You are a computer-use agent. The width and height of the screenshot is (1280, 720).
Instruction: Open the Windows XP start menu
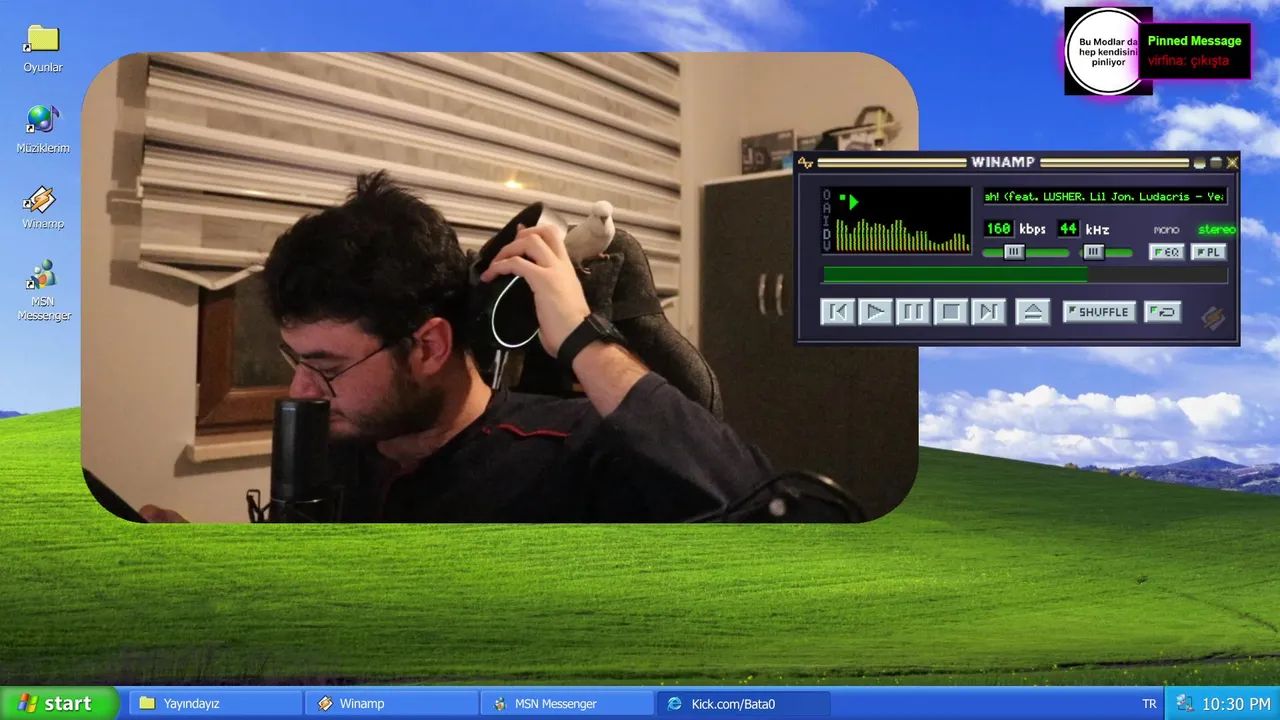[60, 703]
